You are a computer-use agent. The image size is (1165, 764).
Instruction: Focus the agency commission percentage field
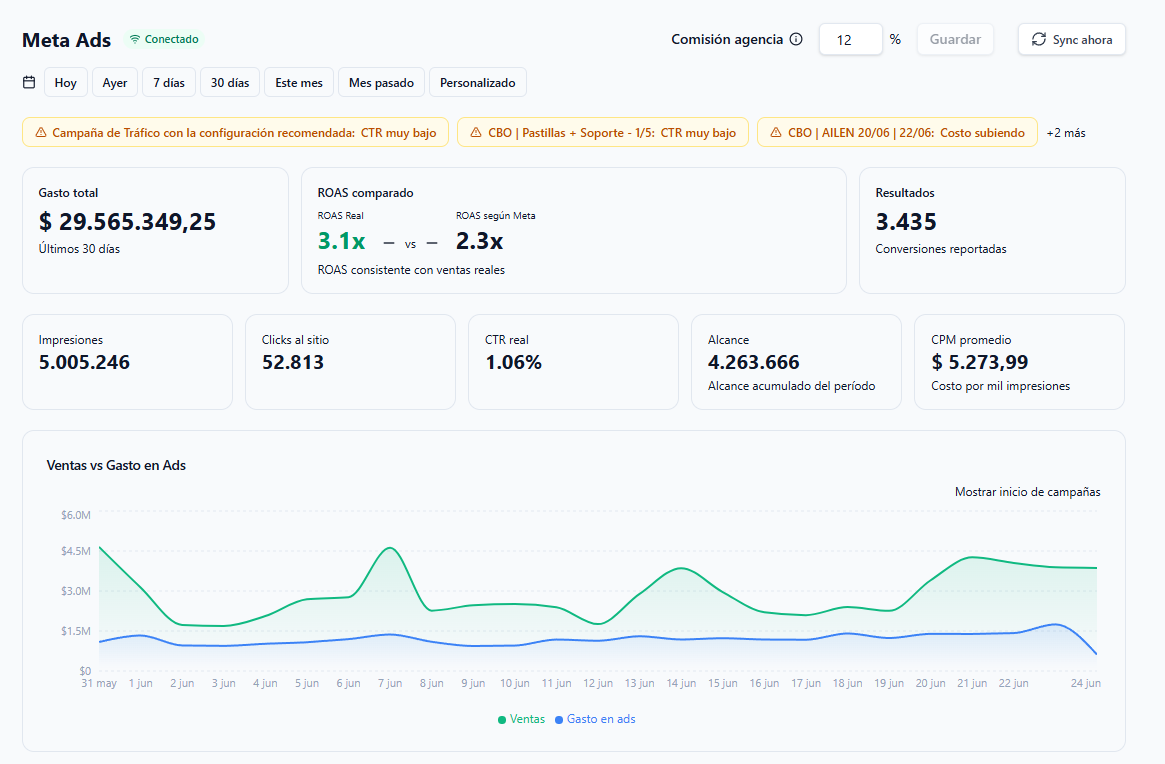851,39
